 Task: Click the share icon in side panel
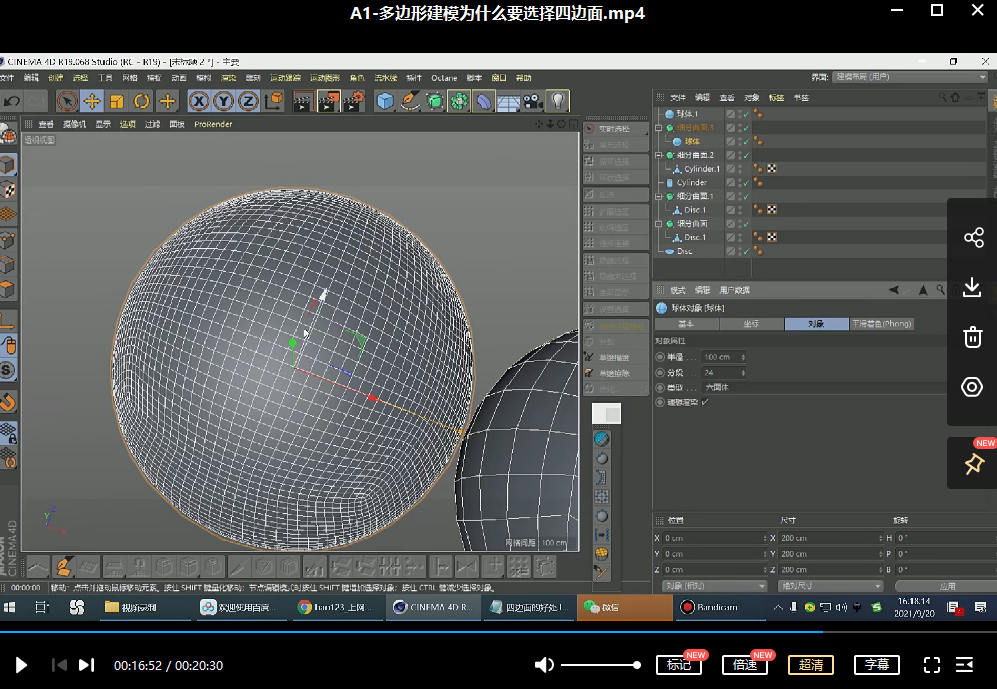click(x=972, y=238)
